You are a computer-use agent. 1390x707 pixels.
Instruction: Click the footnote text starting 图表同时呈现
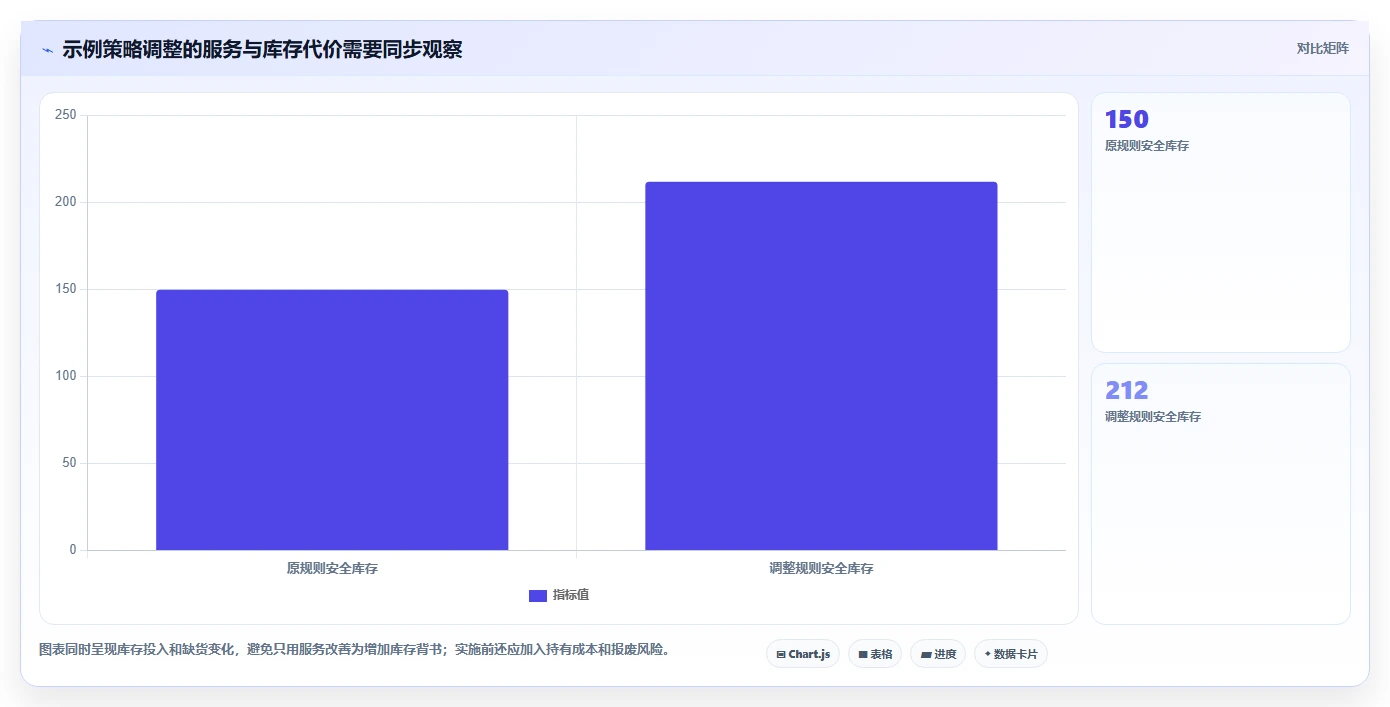(x=354, y=649)
